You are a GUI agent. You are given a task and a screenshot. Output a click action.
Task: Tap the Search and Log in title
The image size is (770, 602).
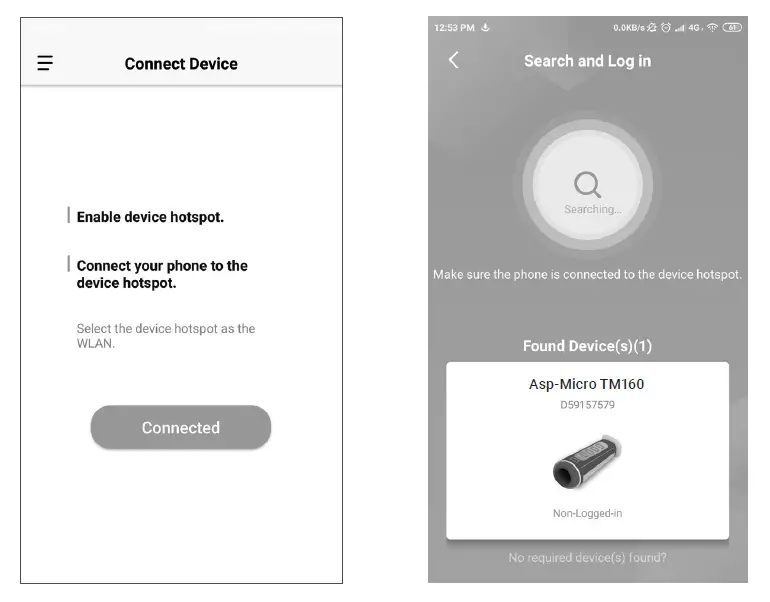click(x=587, y=61)
